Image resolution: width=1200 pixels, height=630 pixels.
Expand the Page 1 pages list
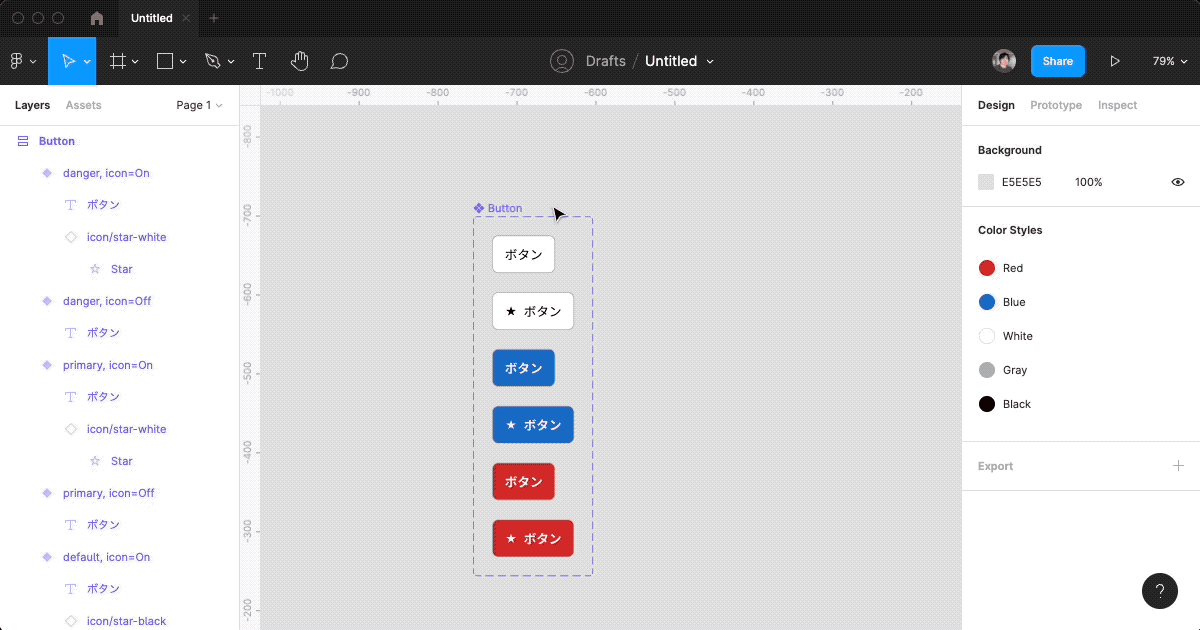point(199,105)
